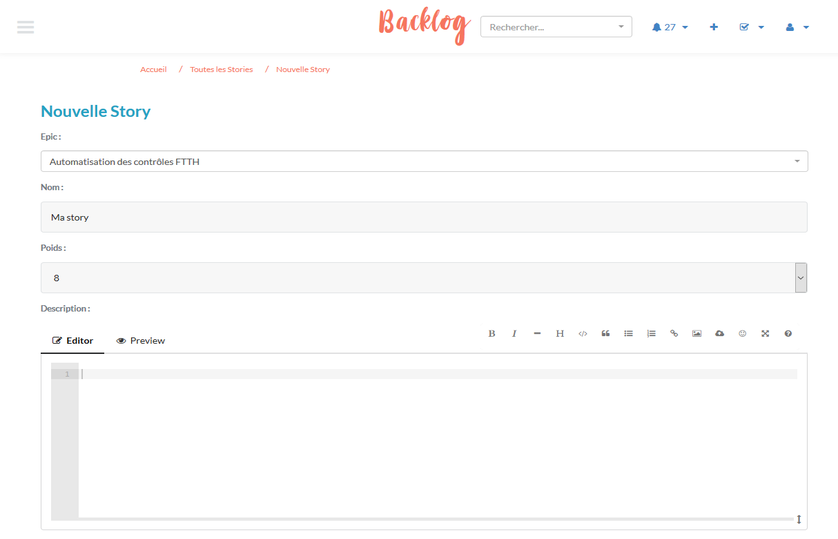
Task: Insert an unordered bullet list
Action: pyautogui.click(x=628, y=334)
